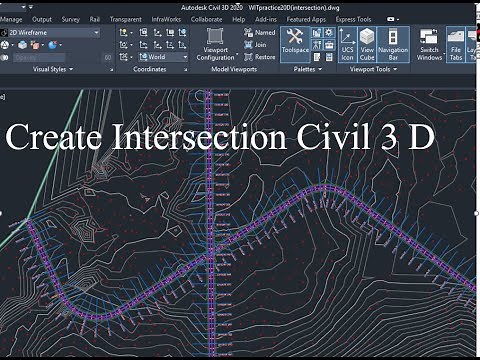Open the Express Tools tab
Screen dimensions: 480x360
pos(353,19)
